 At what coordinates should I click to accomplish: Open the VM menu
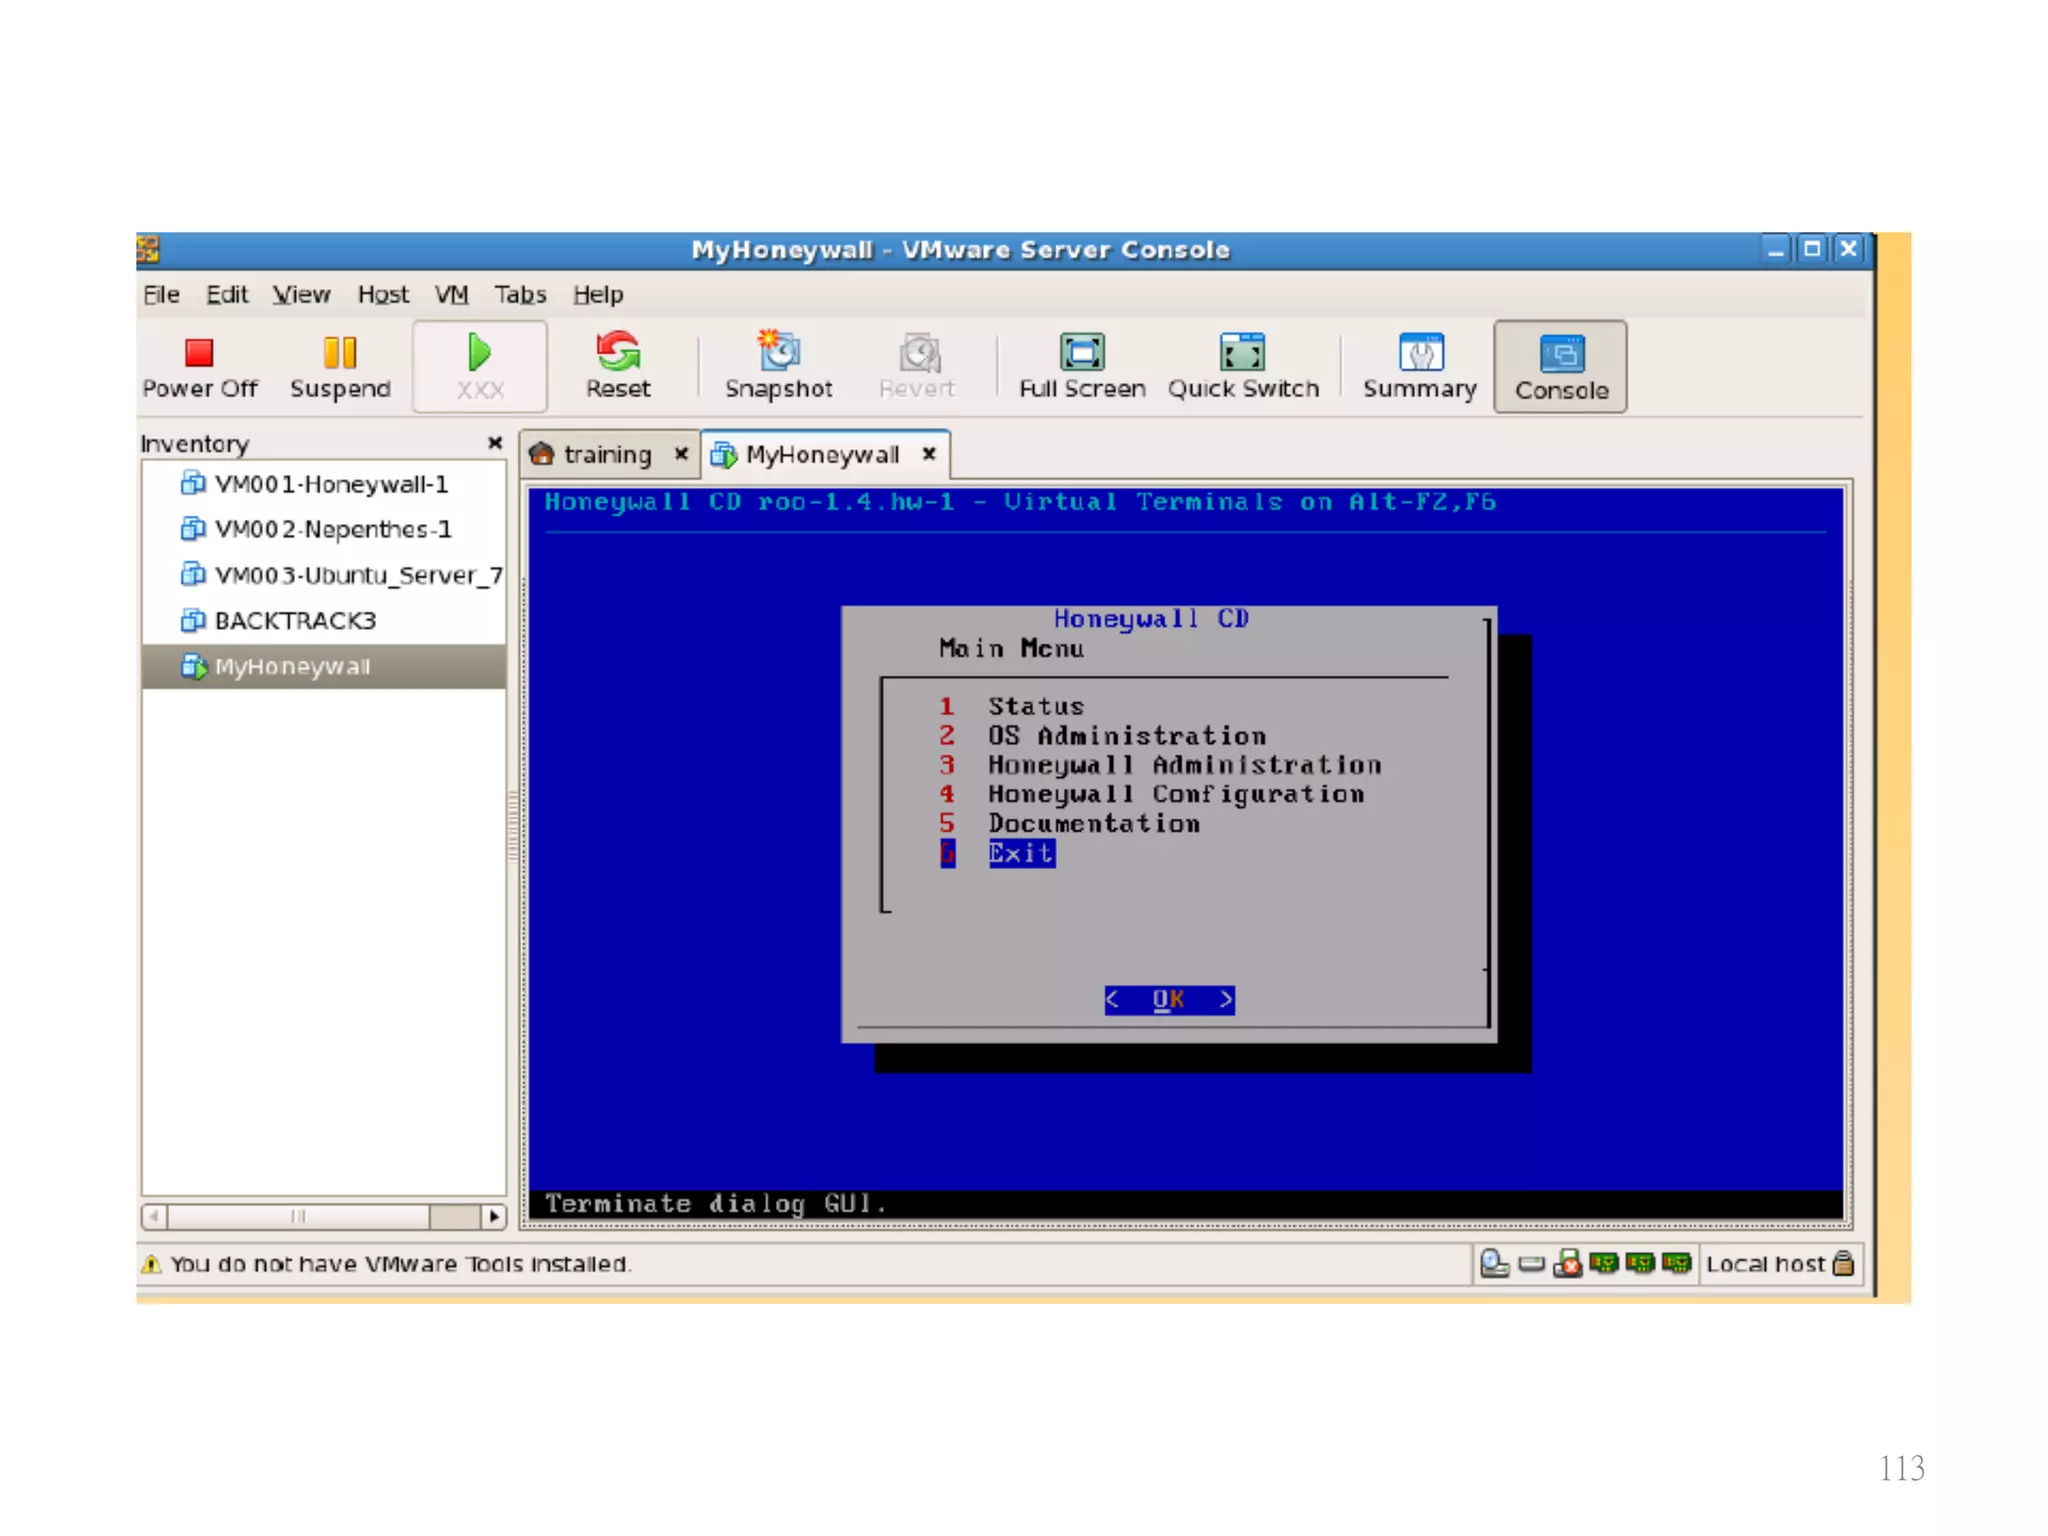(x=451, y=295)
